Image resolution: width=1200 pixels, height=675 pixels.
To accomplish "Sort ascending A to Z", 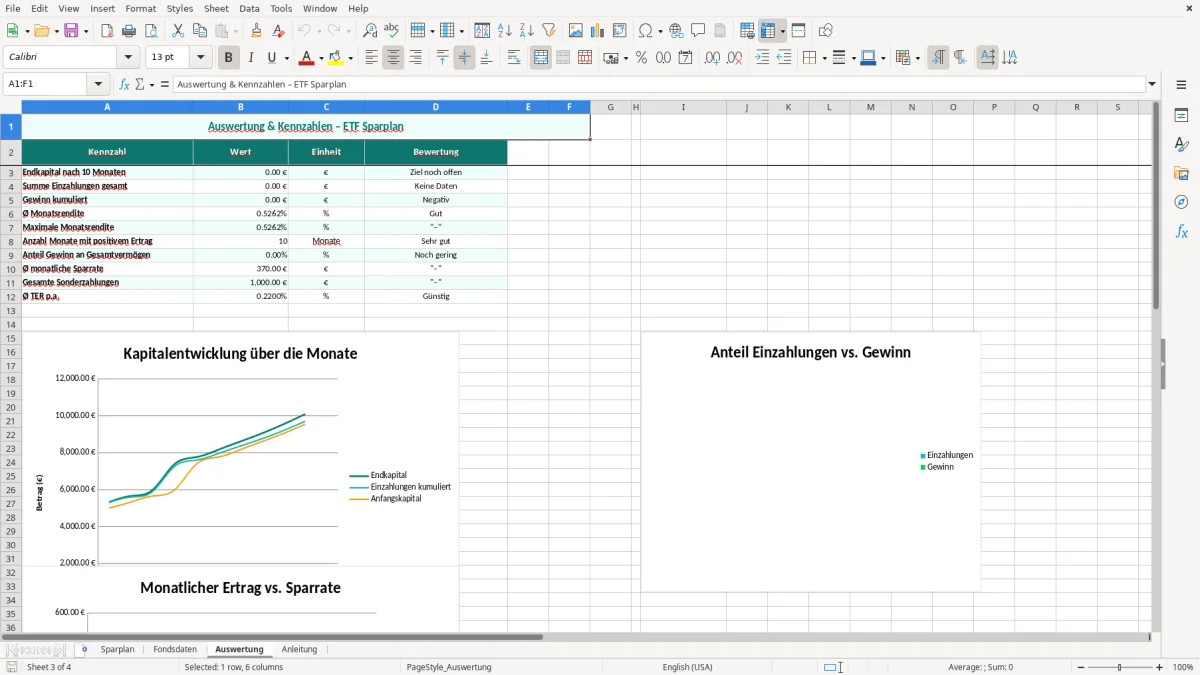I will (x=504, y=31).
